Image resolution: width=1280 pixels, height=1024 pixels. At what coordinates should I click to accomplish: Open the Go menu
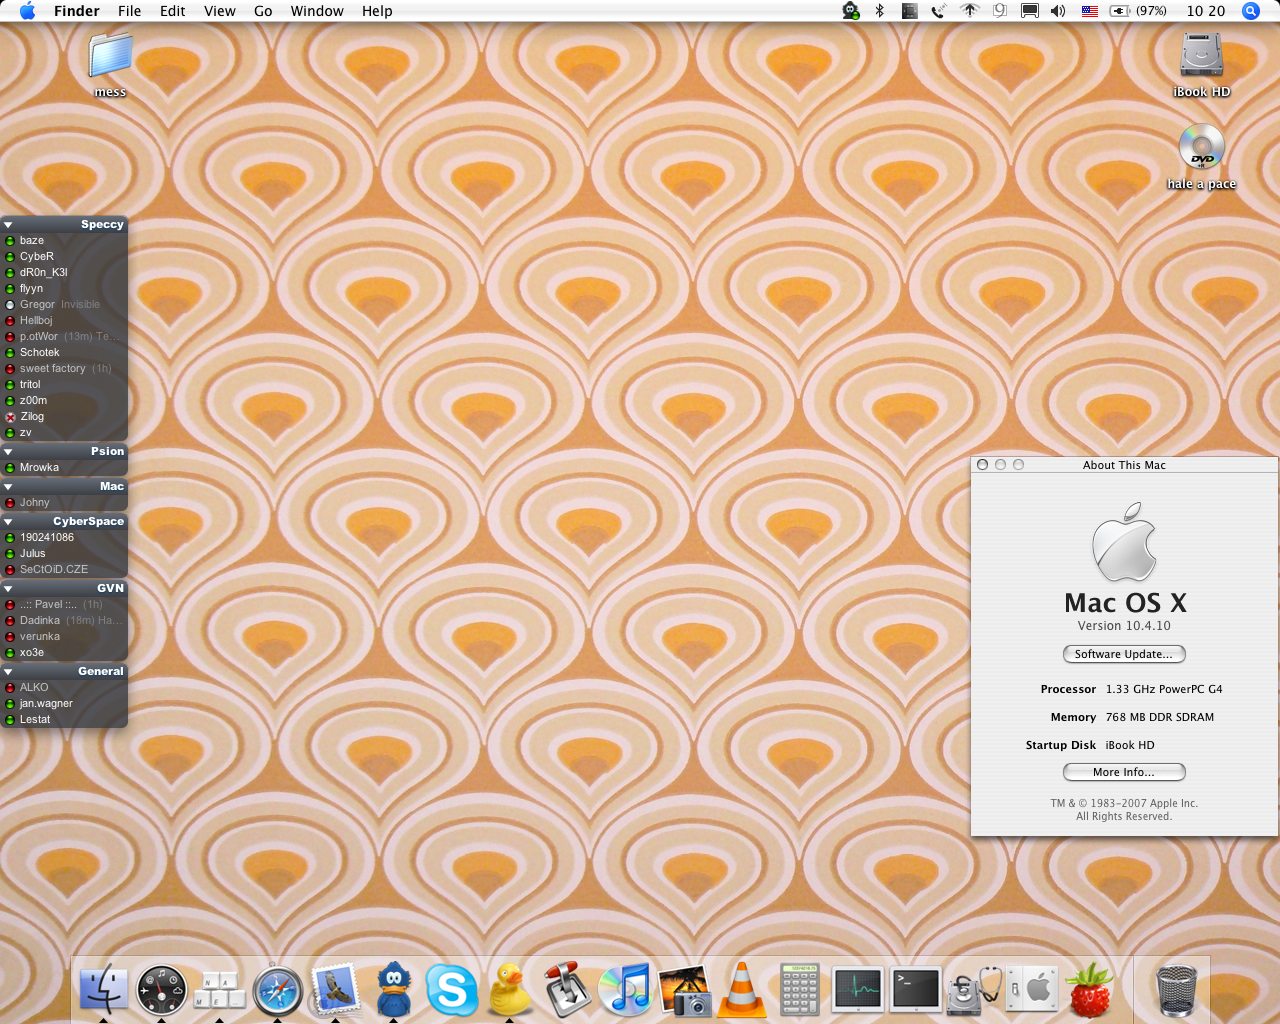(263, 11)
